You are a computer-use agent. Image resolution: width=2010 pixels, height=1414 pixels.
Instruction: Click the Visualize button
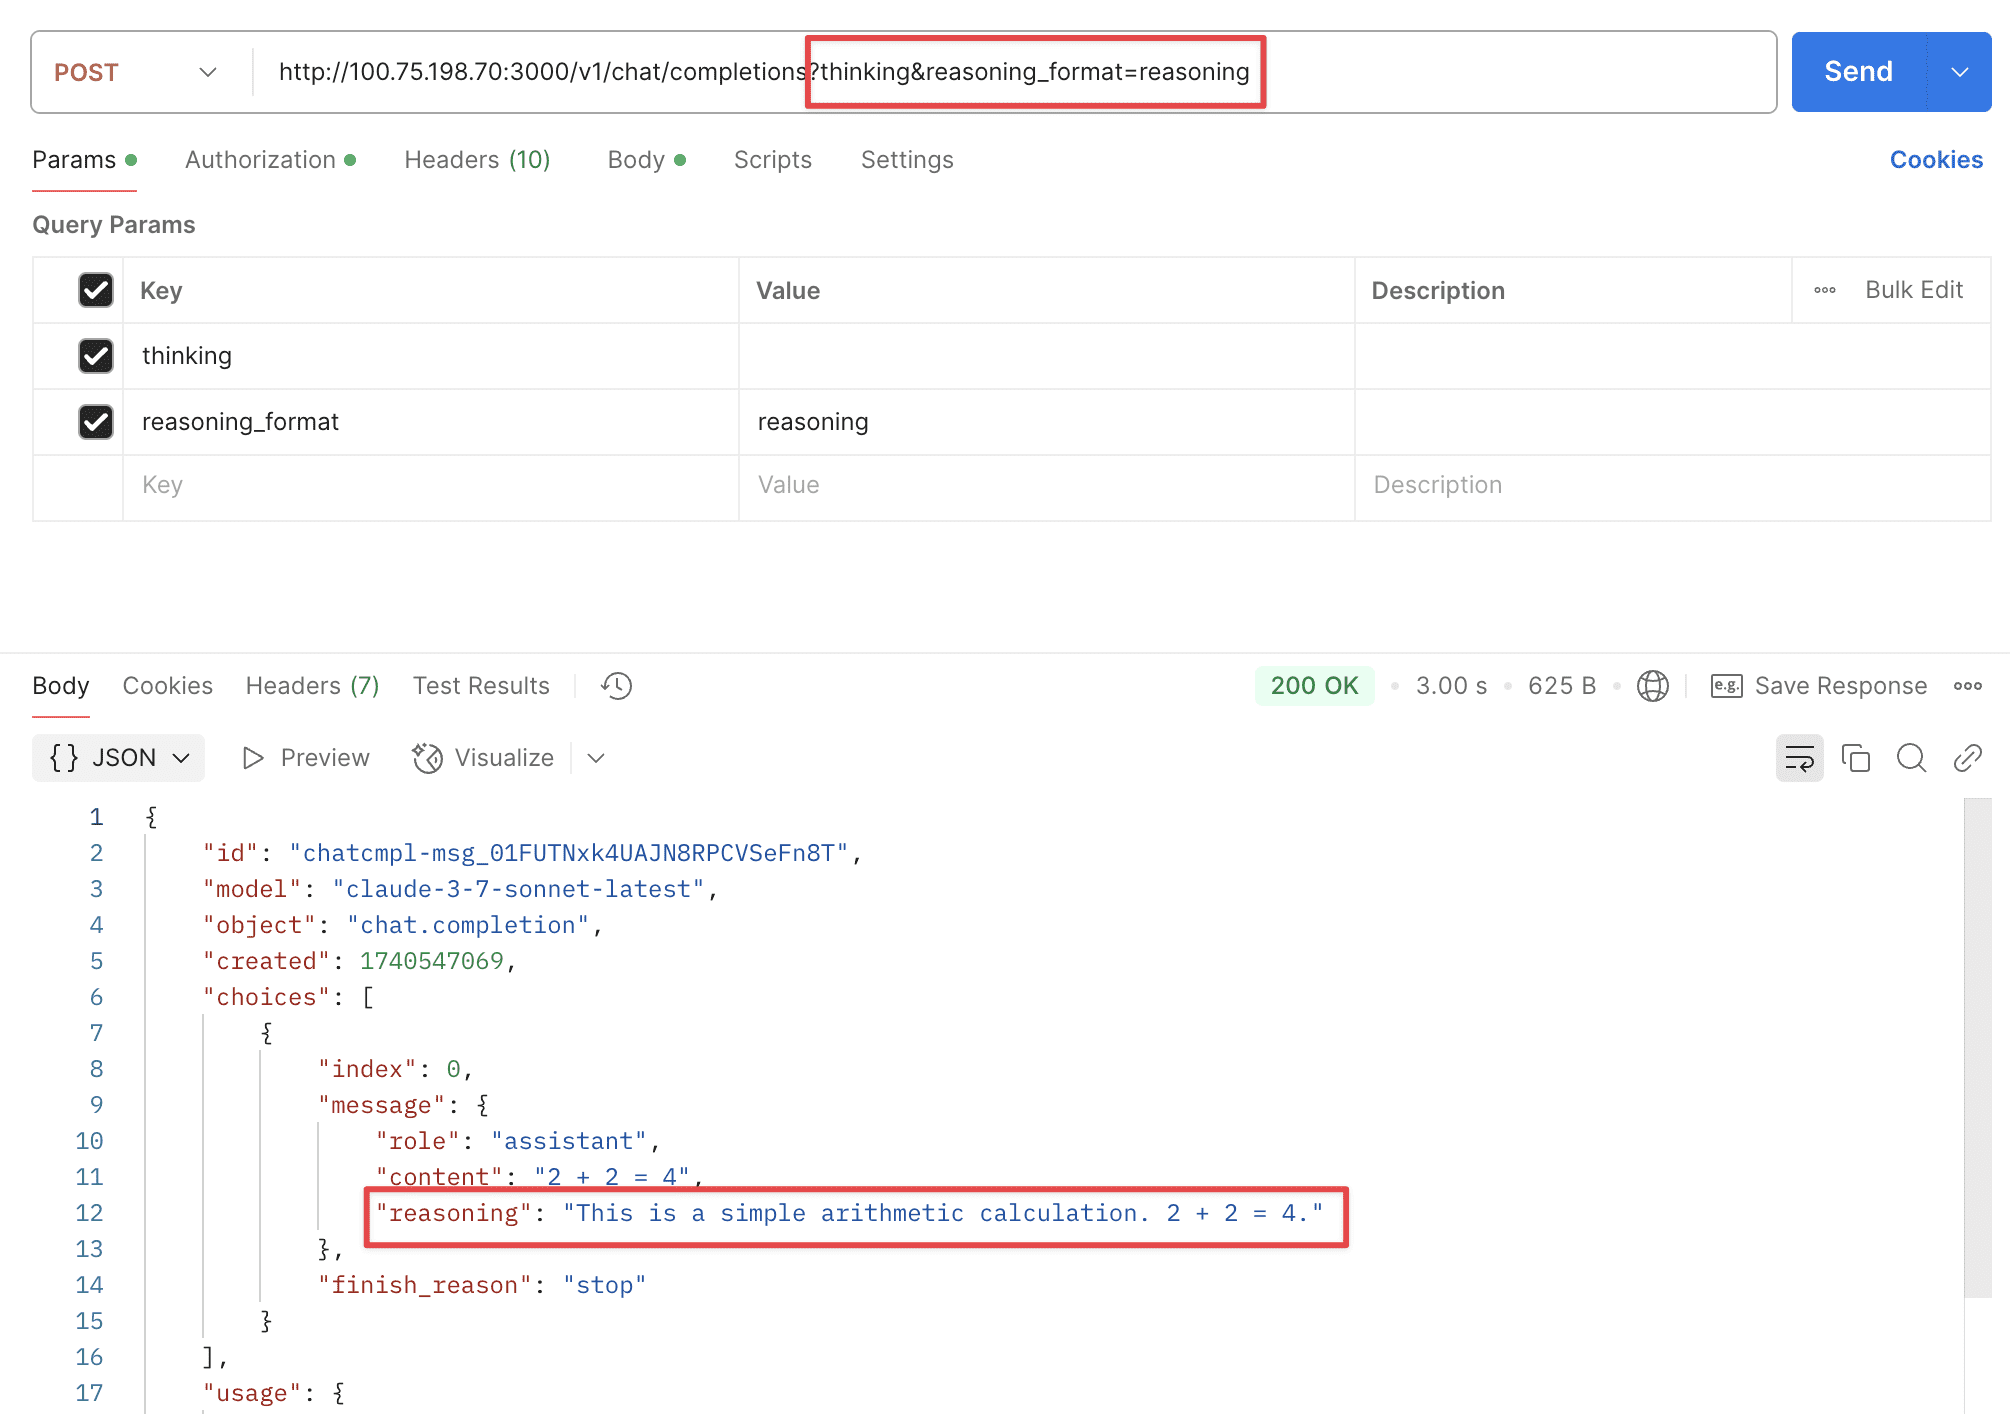coord(483,758)
